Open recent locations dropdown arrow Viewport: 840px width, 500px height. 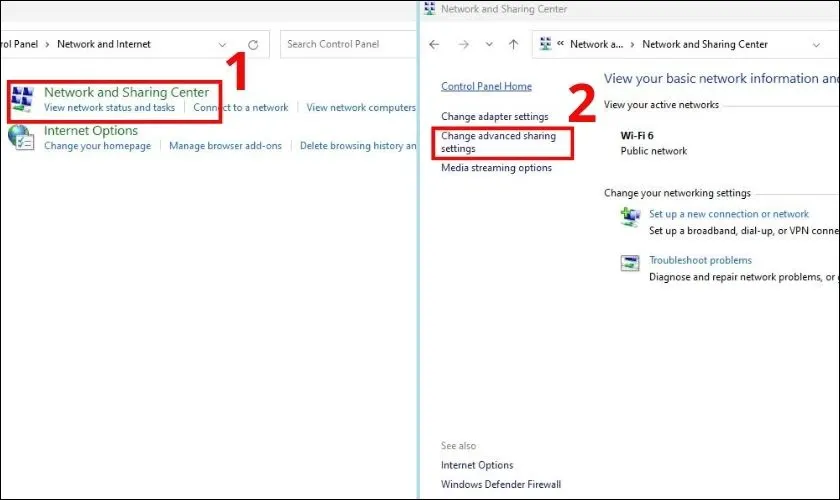(489, 44)
